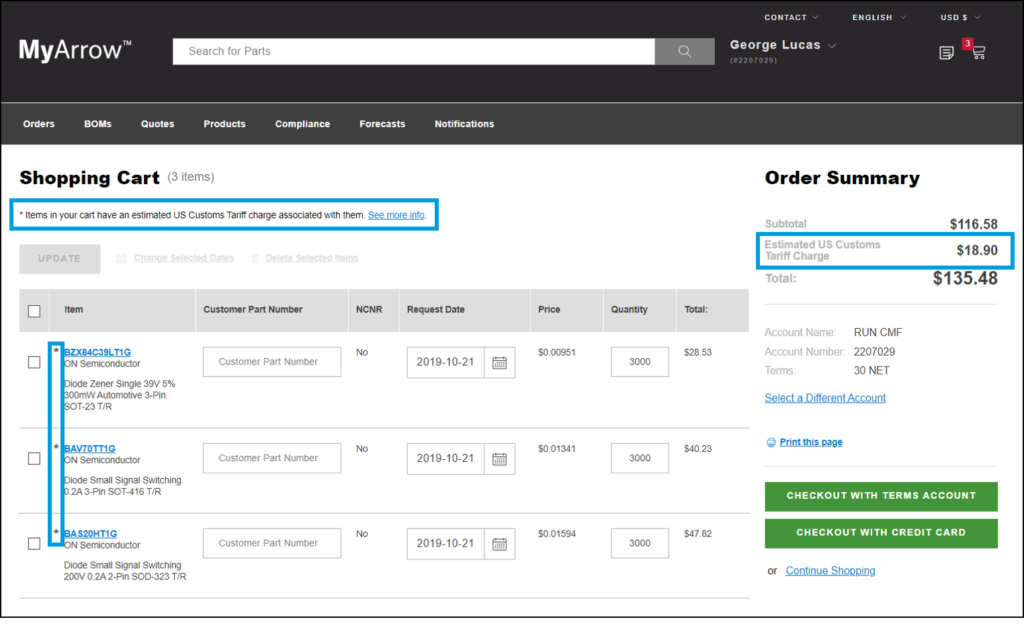Click the See more info tariff link

pyautogui.click(x=397, y=214)
